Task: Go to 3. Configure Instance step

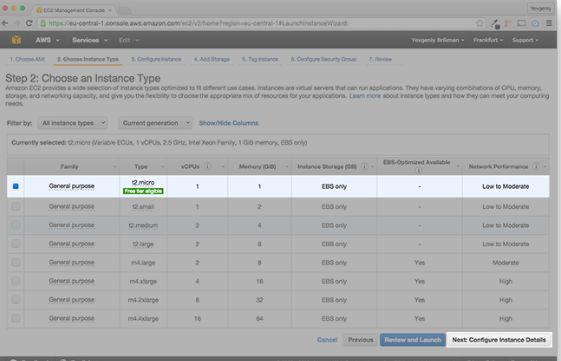Action: (156, 59)
